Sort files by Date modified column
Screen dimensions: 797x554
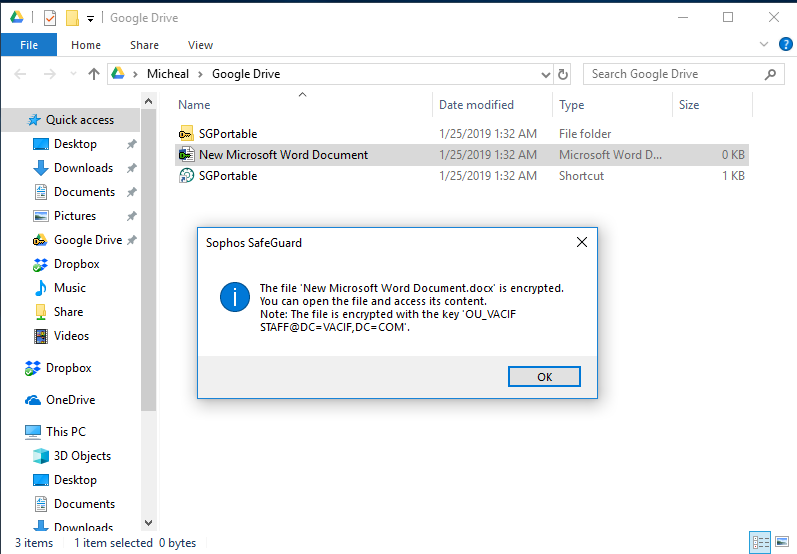pos(492,105)
